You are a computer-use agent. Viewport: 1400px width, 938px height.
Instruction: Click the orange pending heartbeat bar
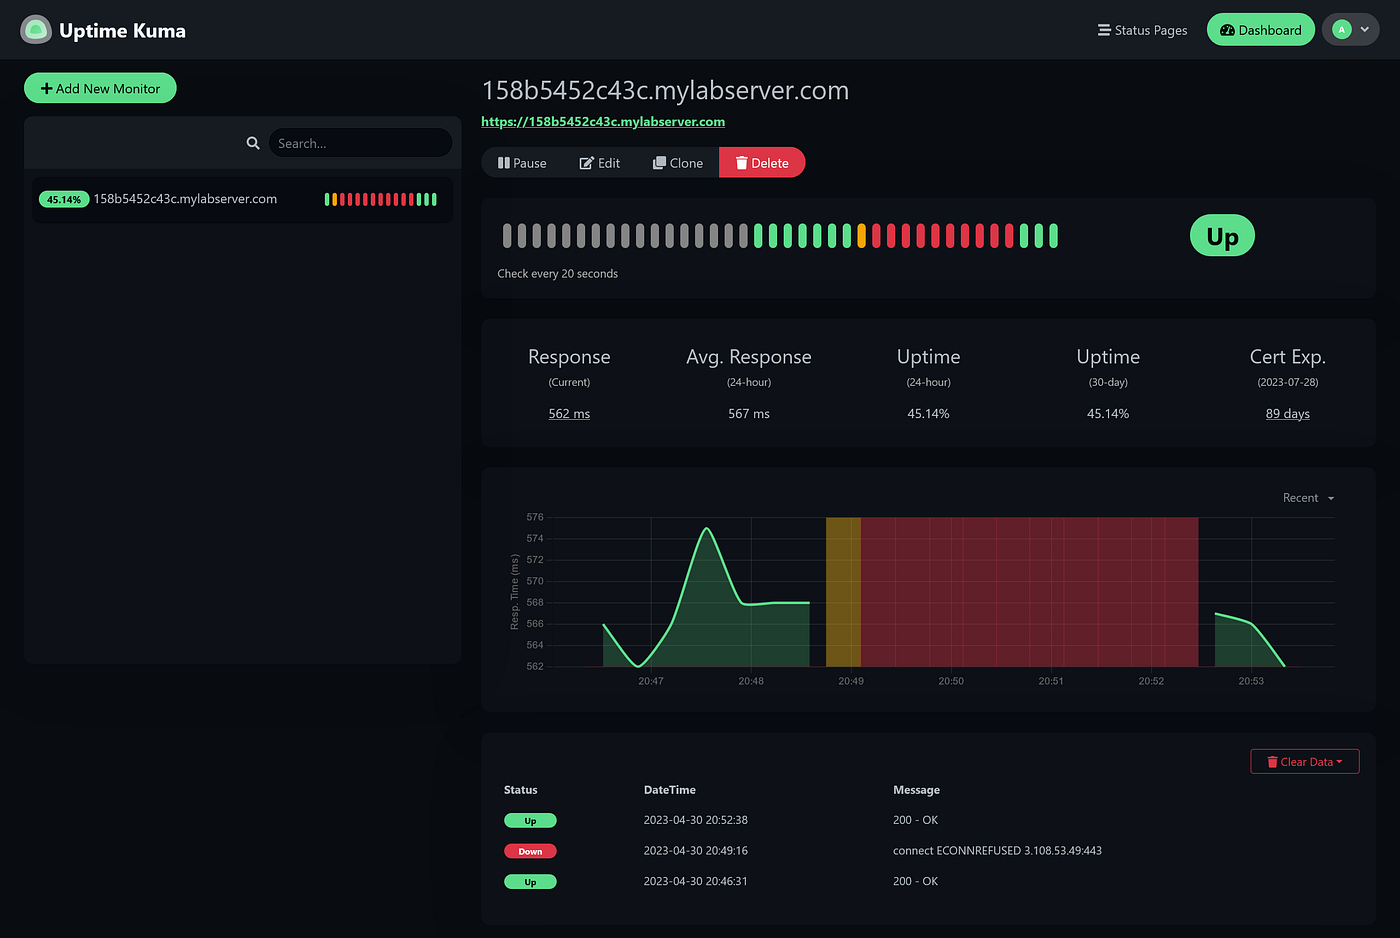coord(862,236)
